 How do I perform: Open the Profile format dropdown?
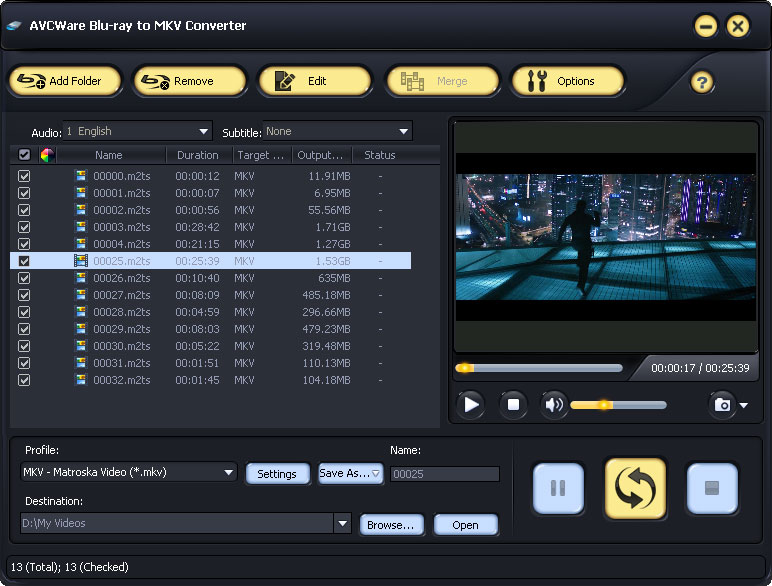(x=129, y=472)
